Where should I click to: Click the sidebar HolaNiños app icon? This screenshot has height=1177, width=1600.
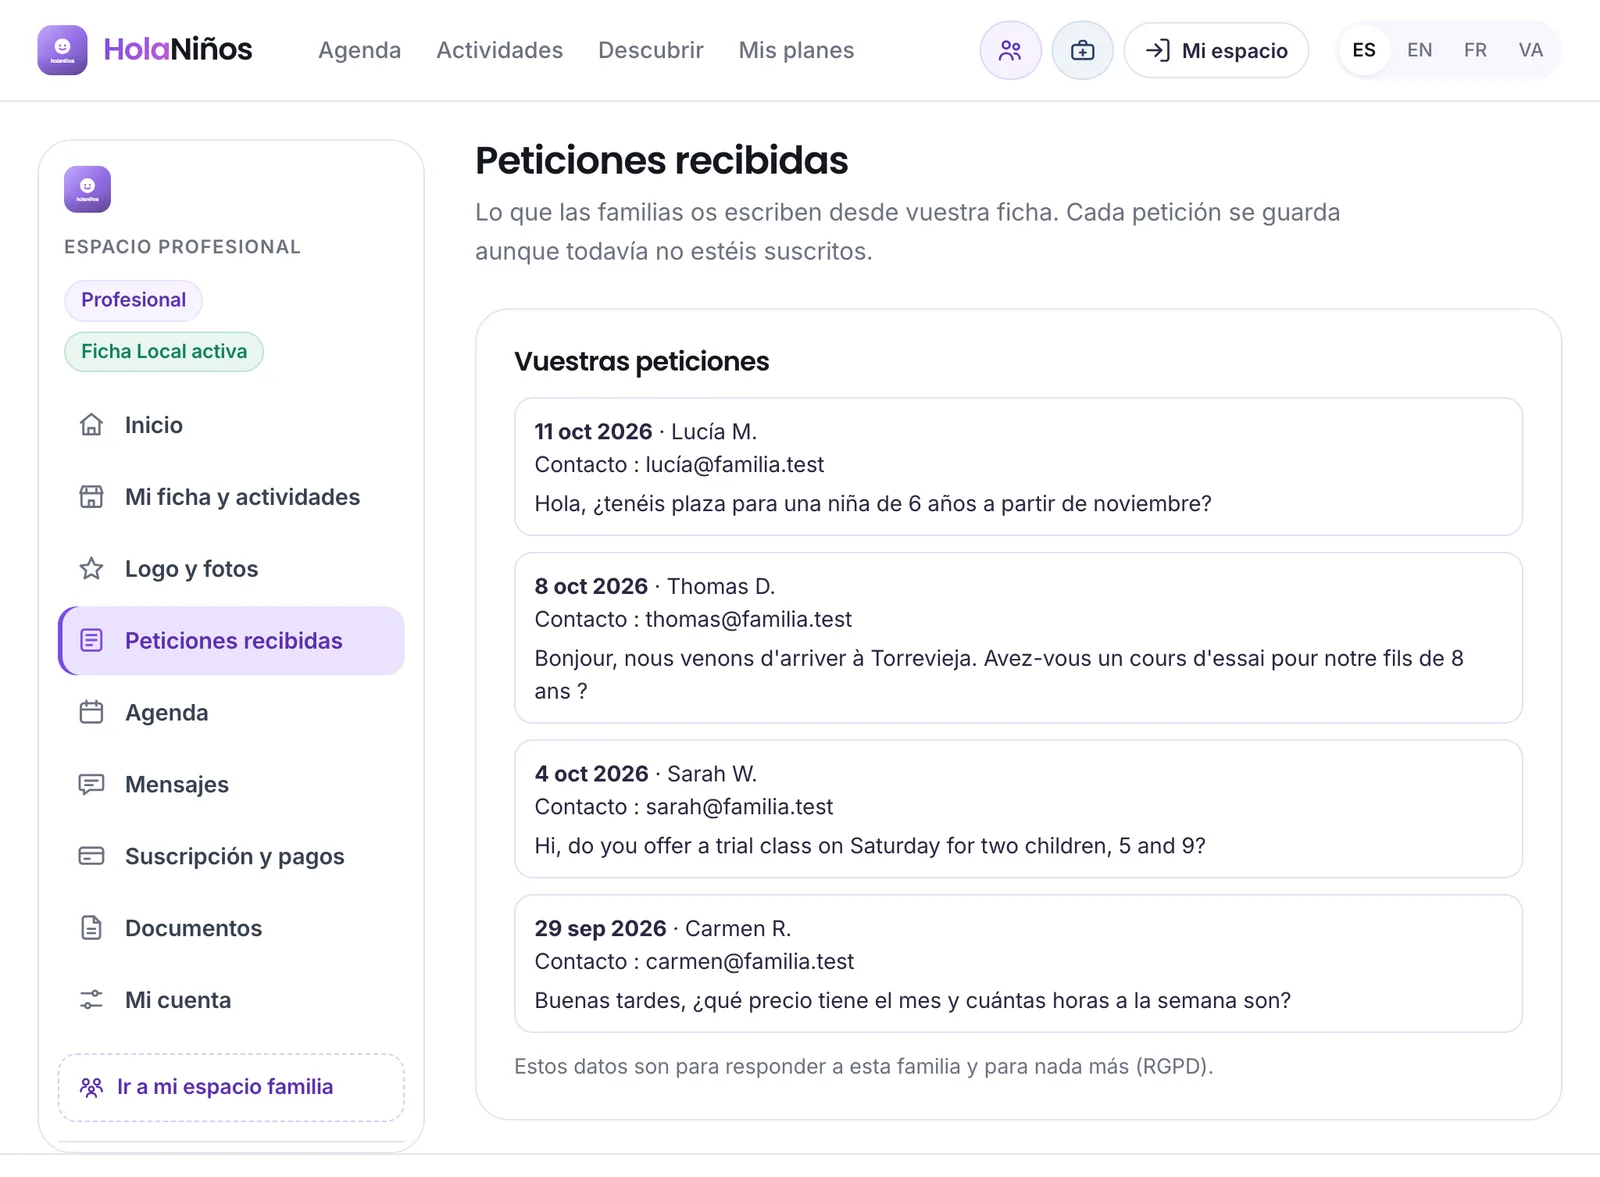[87, 189]
